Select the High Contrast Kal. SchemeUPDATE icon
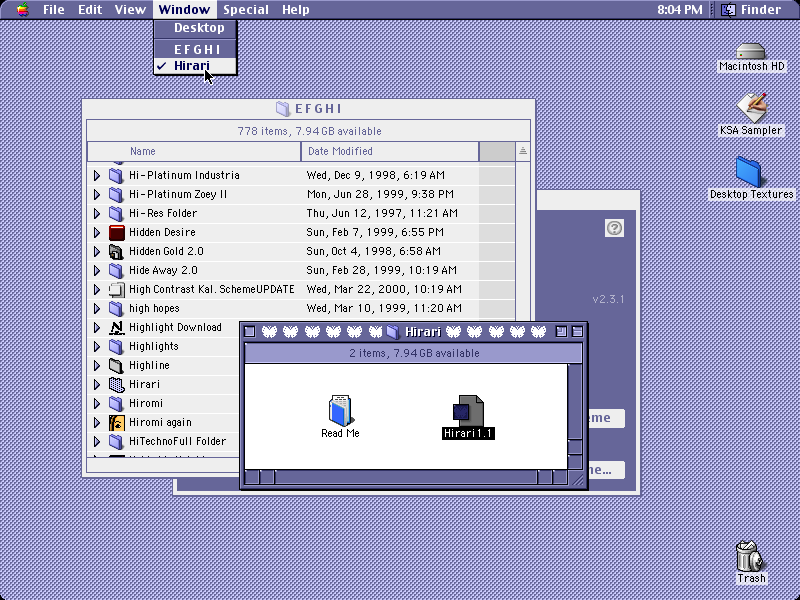800x600 pixels. pos(116,289)
